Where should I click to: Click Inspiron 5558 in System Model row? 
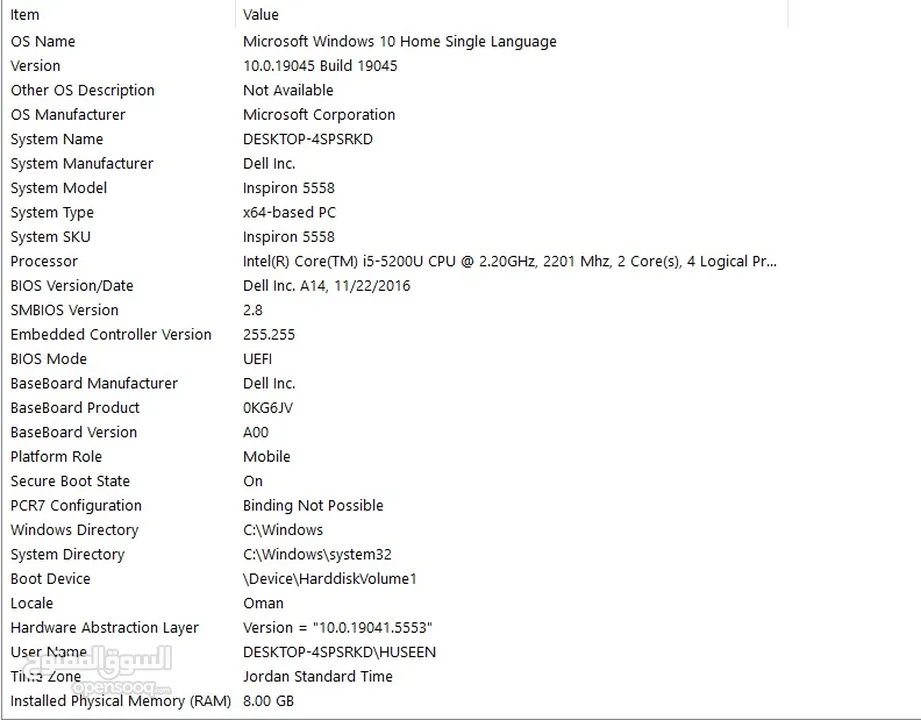288,188
